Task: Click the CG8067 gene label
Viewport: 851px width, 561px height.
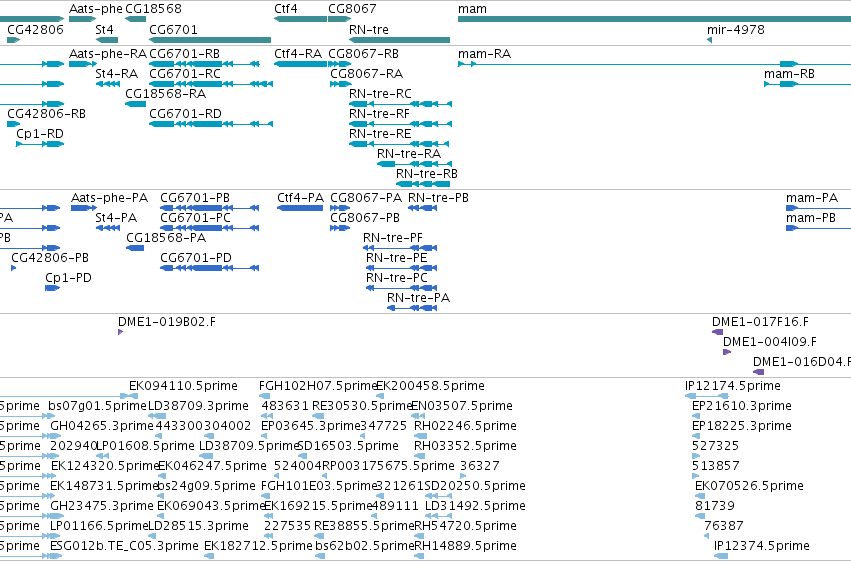Action: pyautogui.click(x=352, y=9)
